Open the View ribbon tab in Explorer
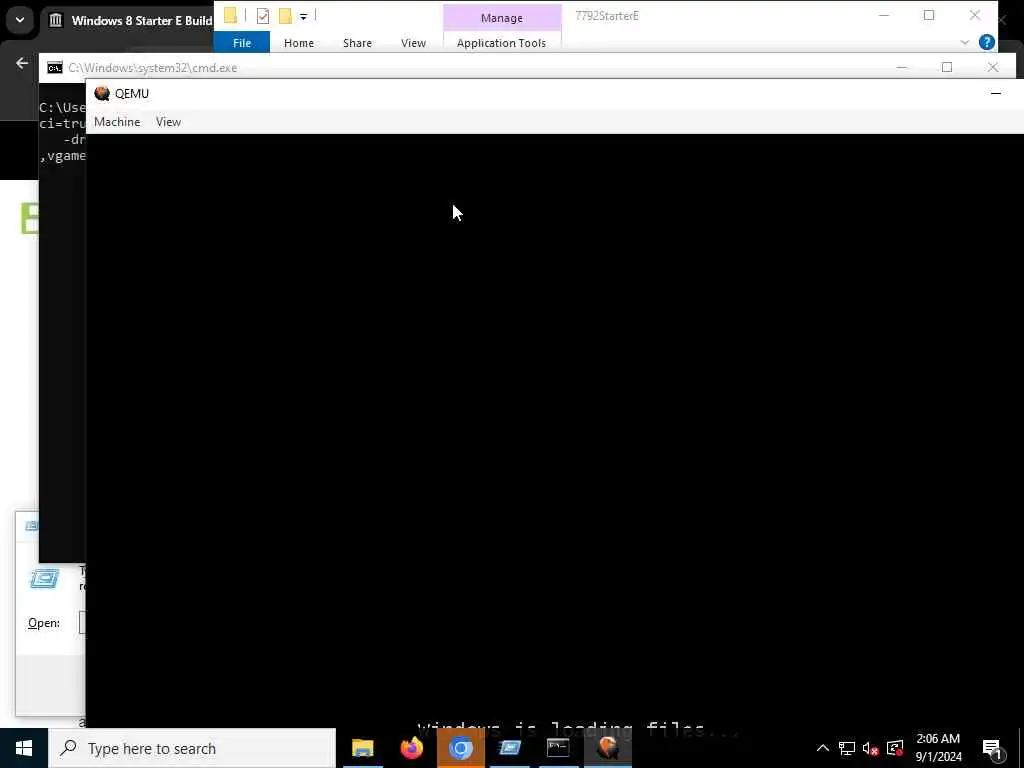Viewport: 1024px width, 768px height. (x=413, y=43)
